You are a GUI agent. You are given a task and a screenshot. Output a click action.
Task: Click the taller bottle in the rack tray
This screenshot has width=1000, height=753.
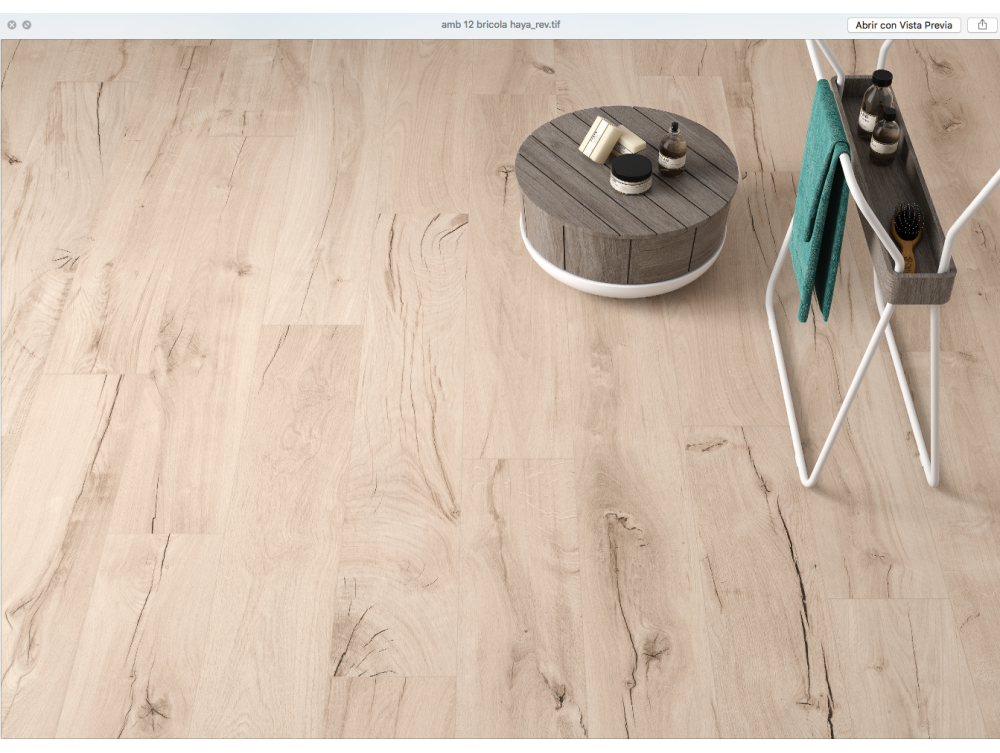pos(877,100)
